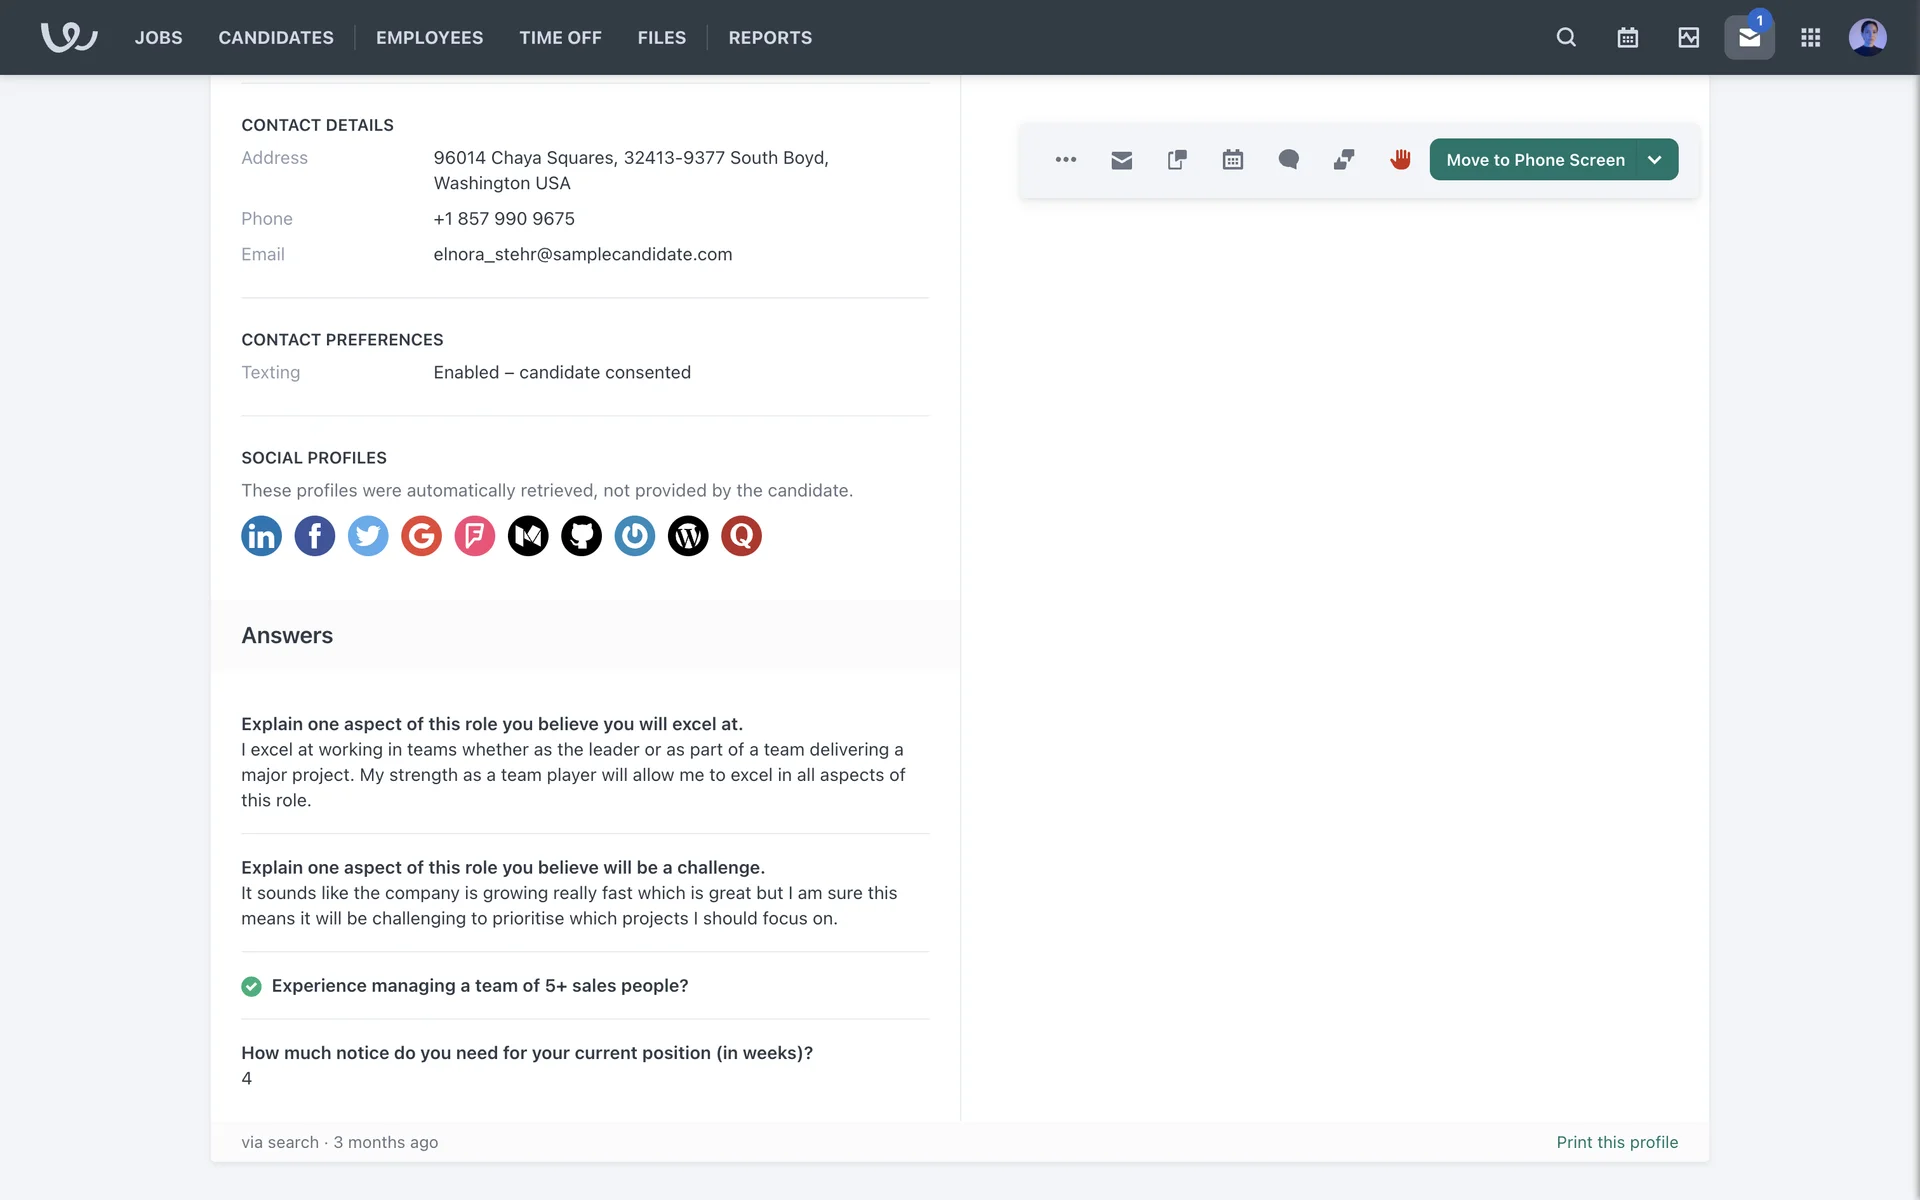This screenshot has width=1920, height=1200.
Task: Click Print this profile link
Action: [x=1616, y=1142]
